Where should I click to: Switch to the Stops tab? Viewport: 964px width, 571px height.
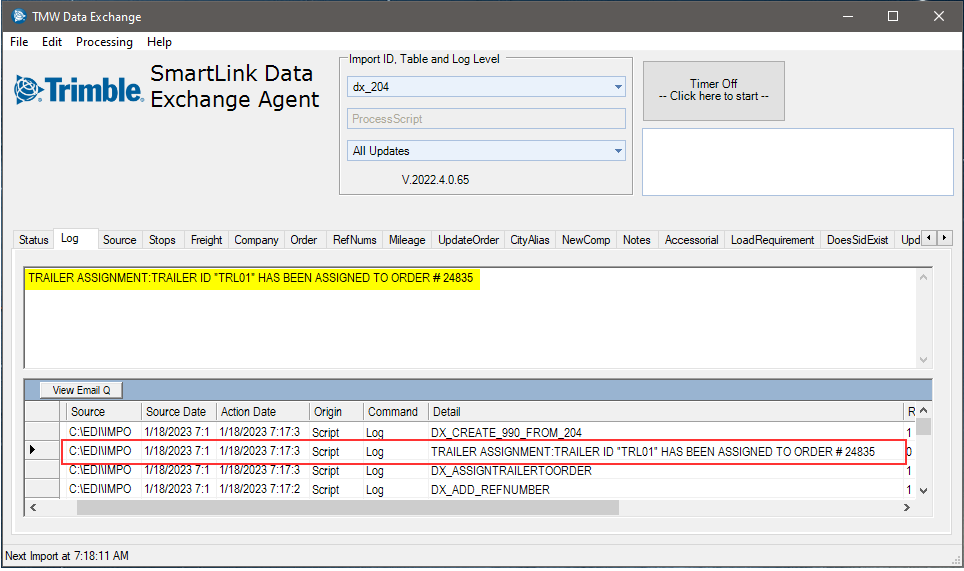tap(162, 240)
